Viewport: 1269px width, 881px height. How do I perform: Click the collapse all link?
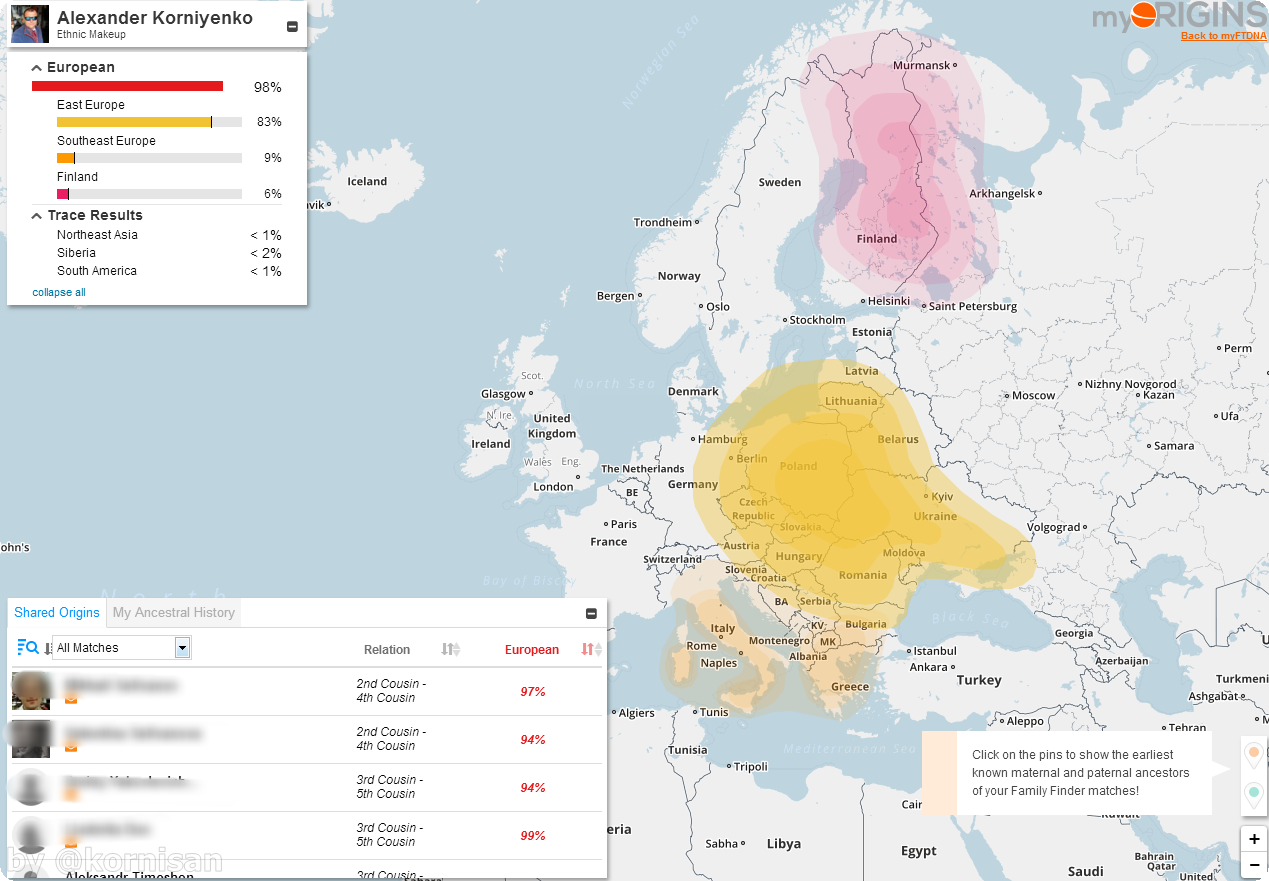coord(59,293)
